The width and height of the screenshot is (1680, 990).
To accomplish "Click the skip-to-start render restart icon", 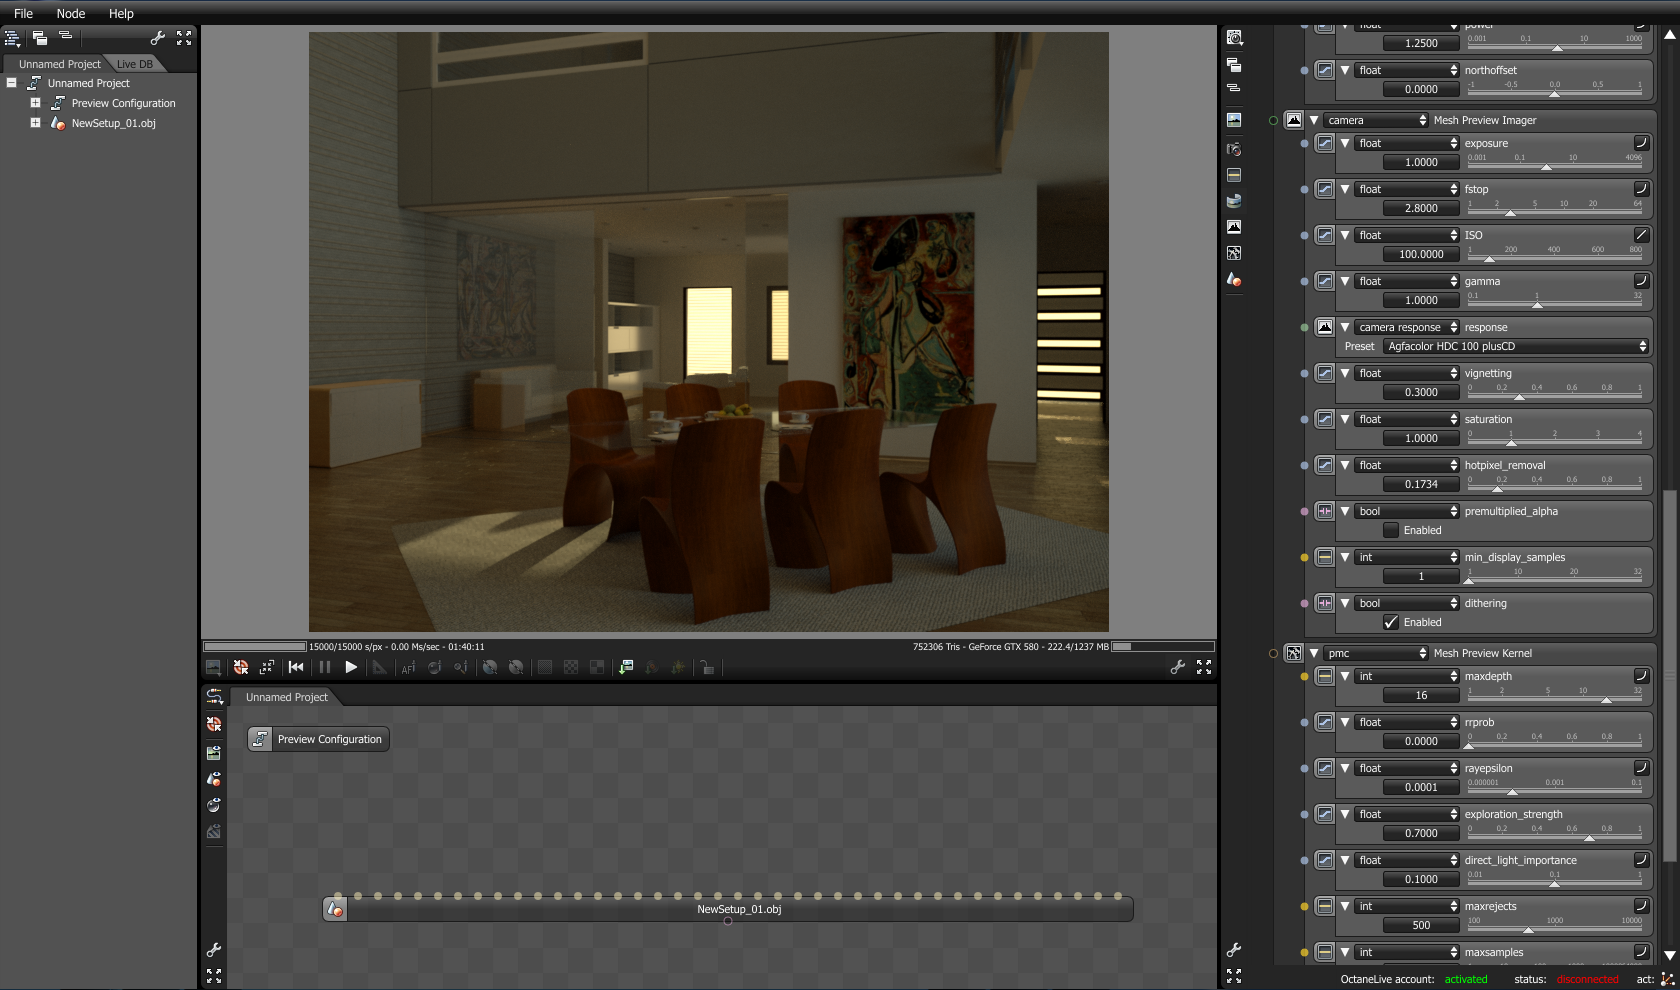I will click(296, 667).
